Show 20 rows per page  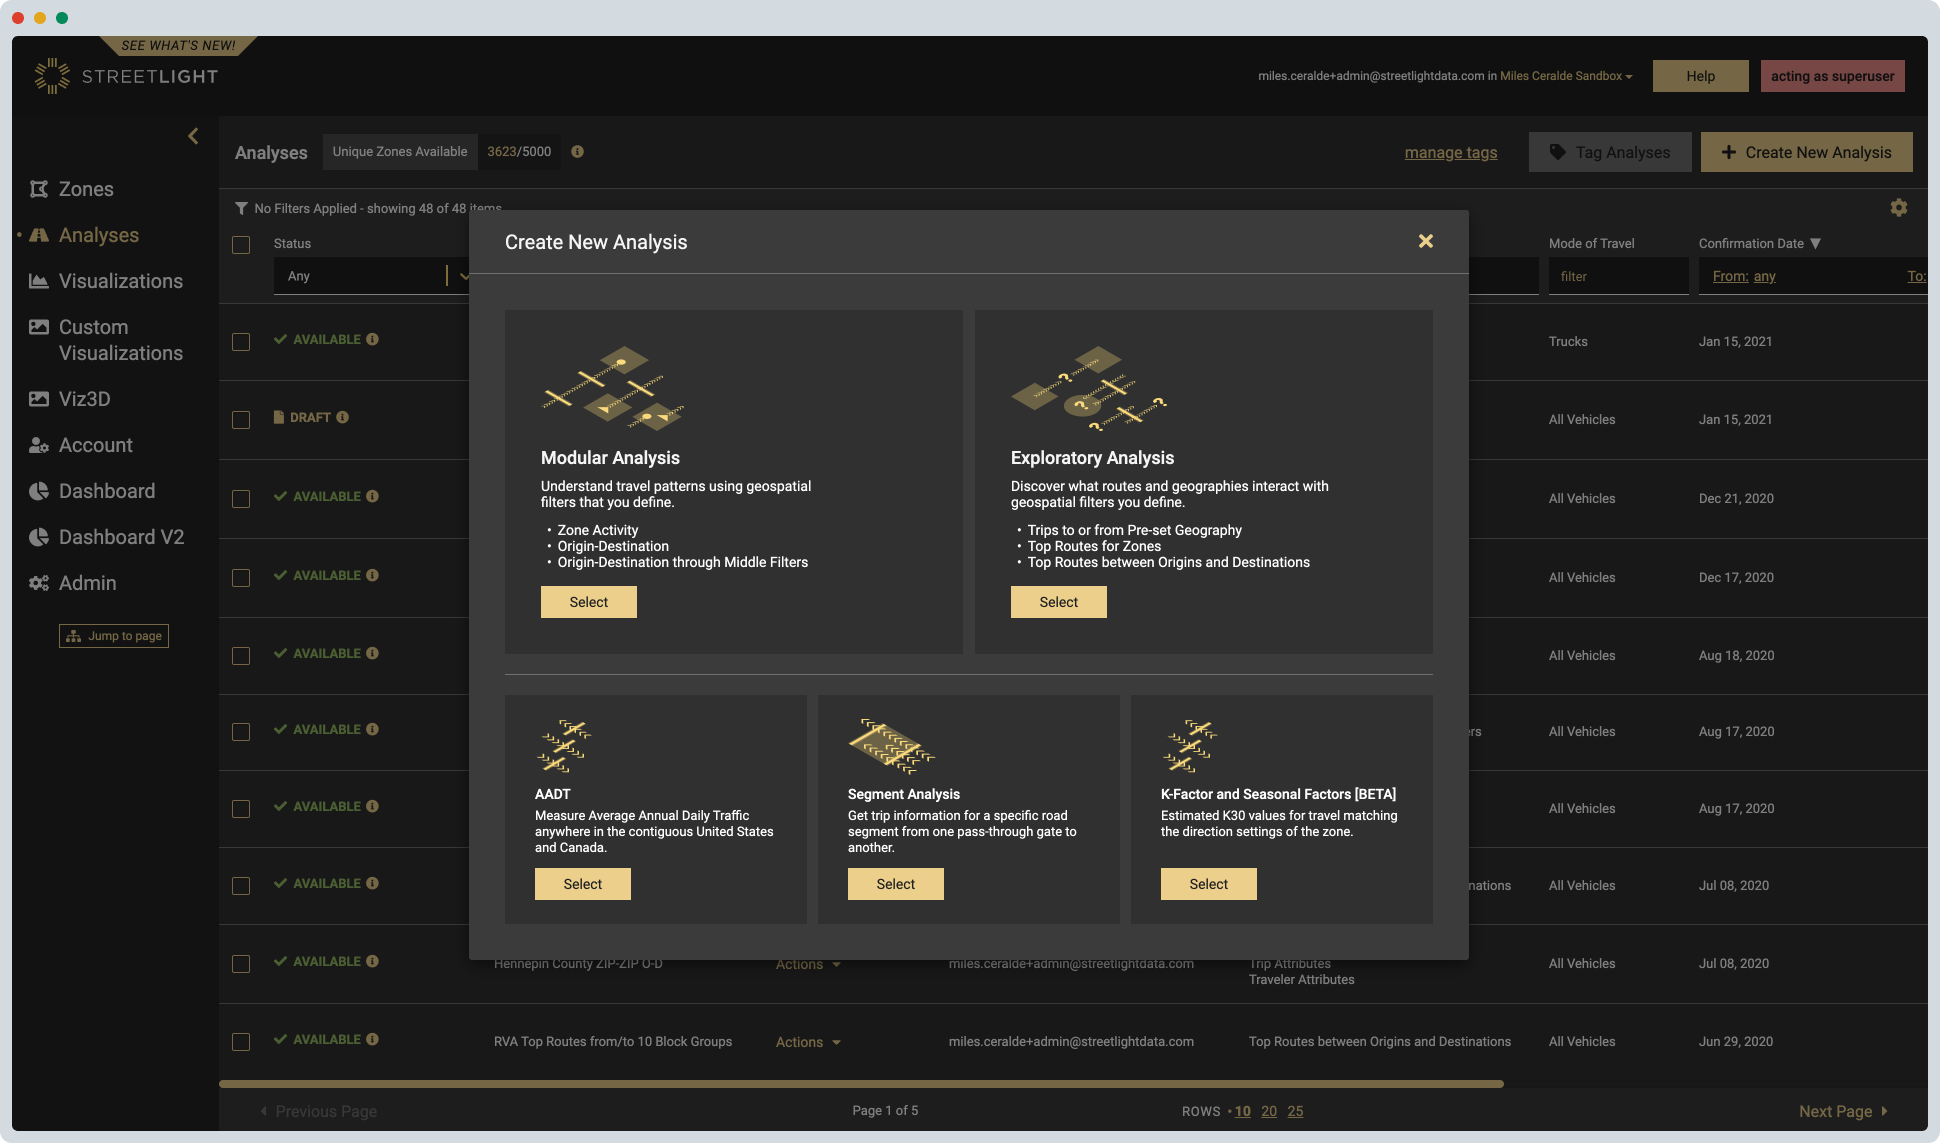pyautogui.click(x=1268, y=1111)
